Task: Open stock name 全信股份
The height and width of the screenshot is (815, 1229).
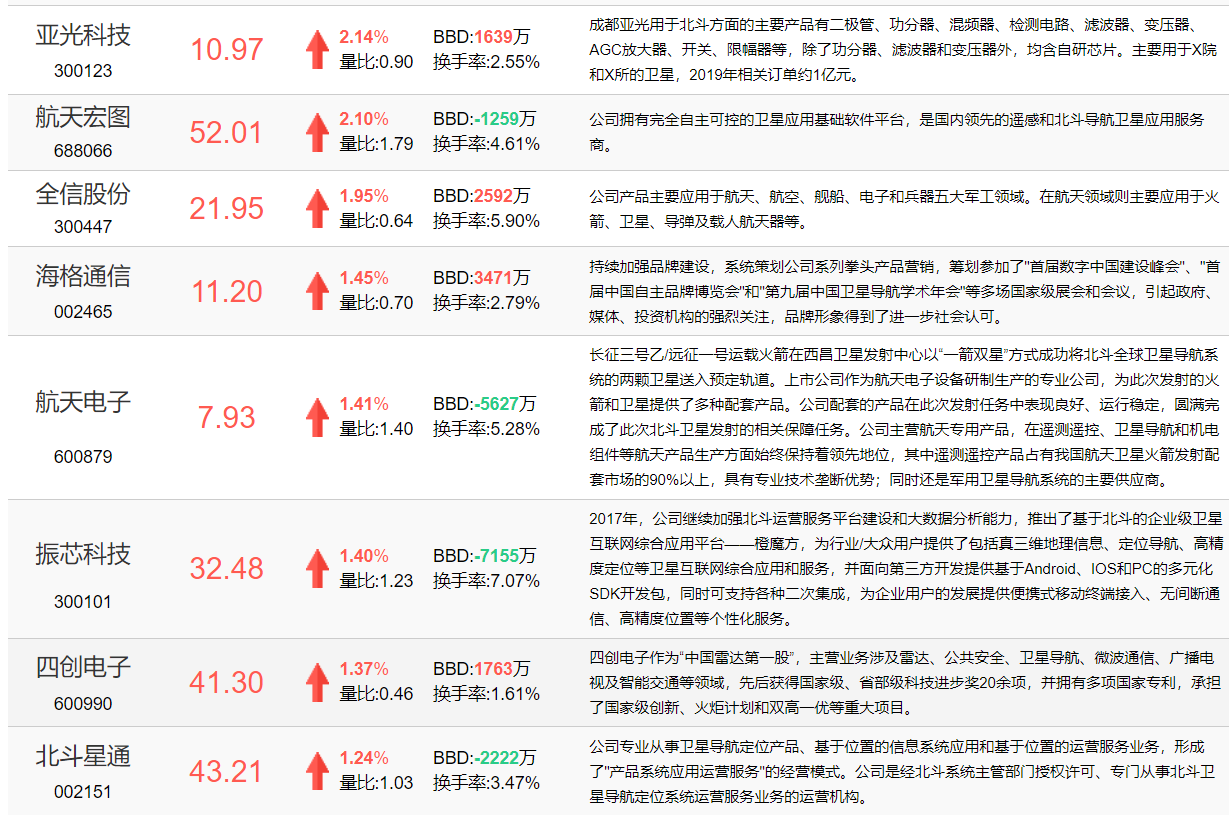Action: (x=83, y=194)
